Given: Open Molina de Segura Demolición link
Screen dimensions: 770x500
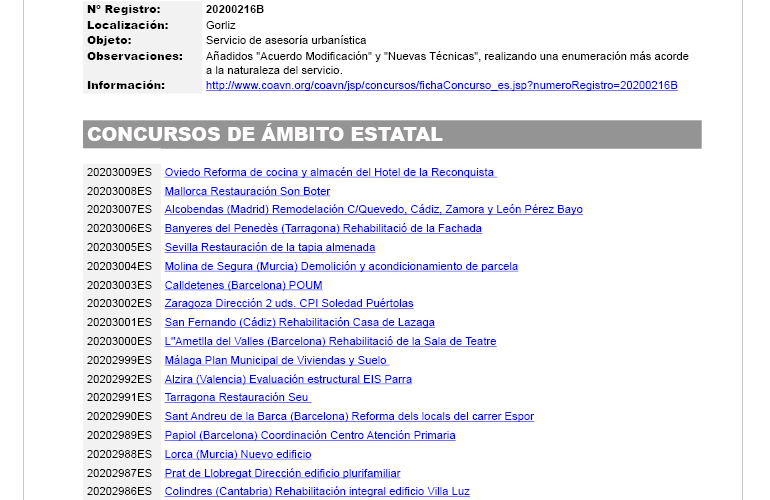Looking at the screenshot, I should coord(341,266).
